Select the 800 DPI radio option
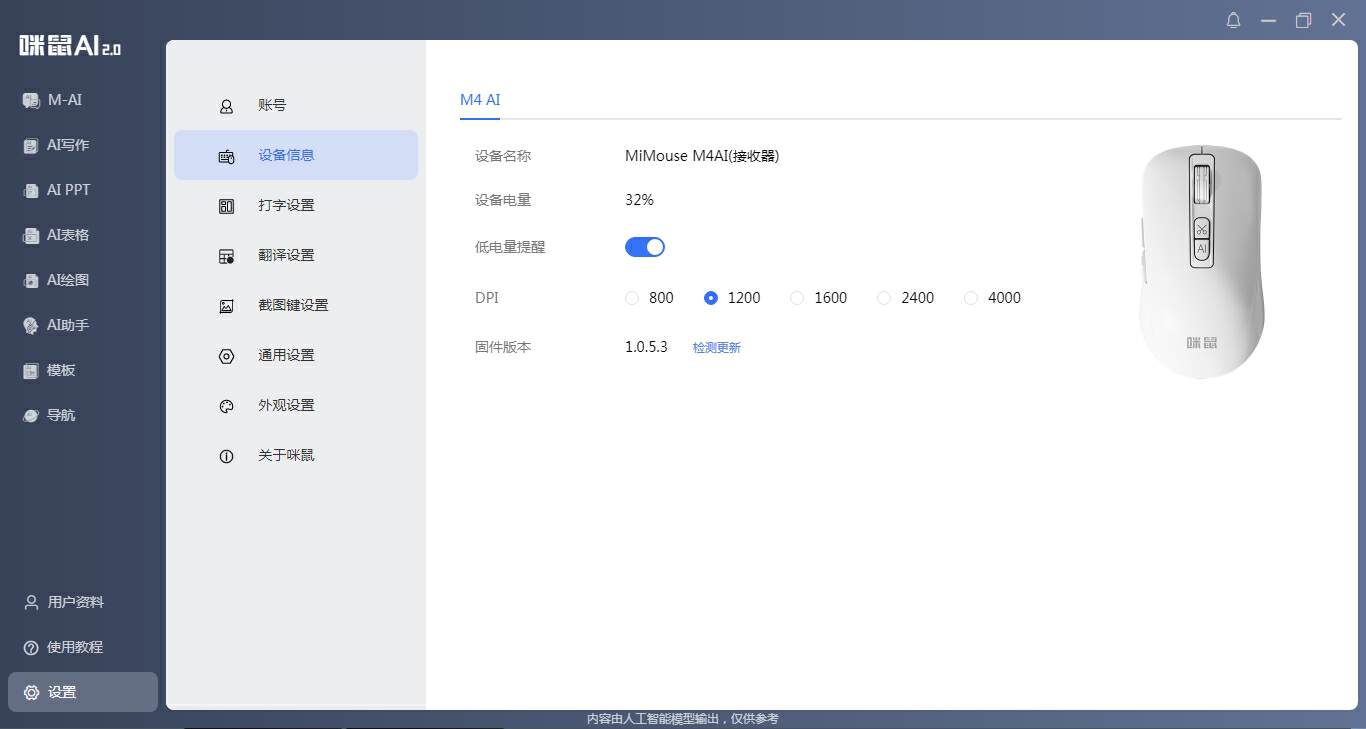This screenshot has width=1366, height=729. pyautogui.click(x=632, y=298)
